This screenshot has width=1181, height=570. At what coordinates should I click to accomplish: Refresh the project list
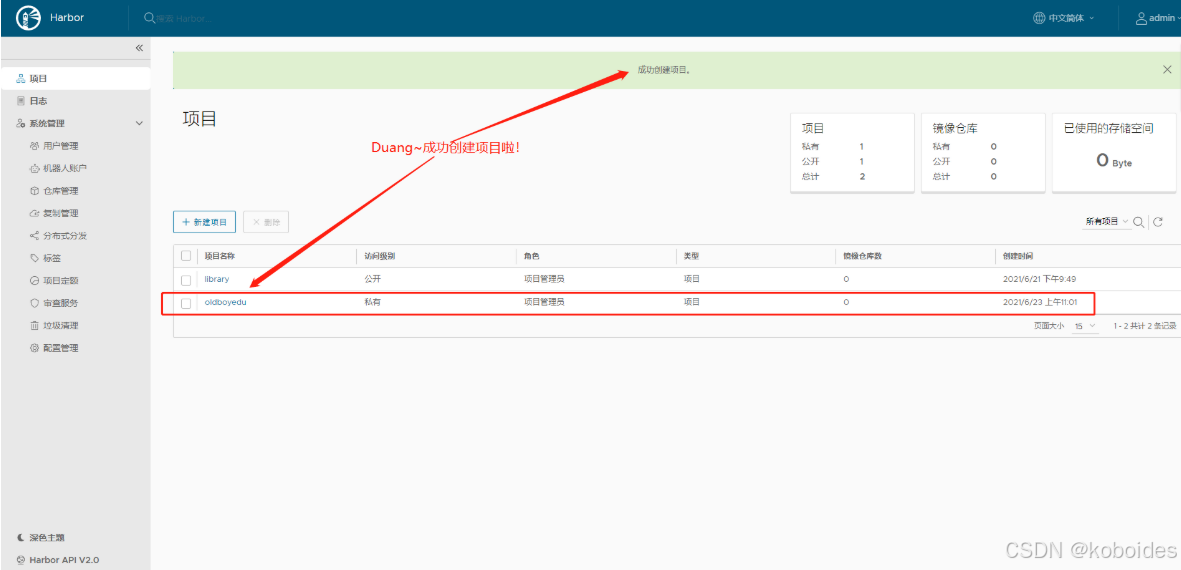click(1158, 221)
